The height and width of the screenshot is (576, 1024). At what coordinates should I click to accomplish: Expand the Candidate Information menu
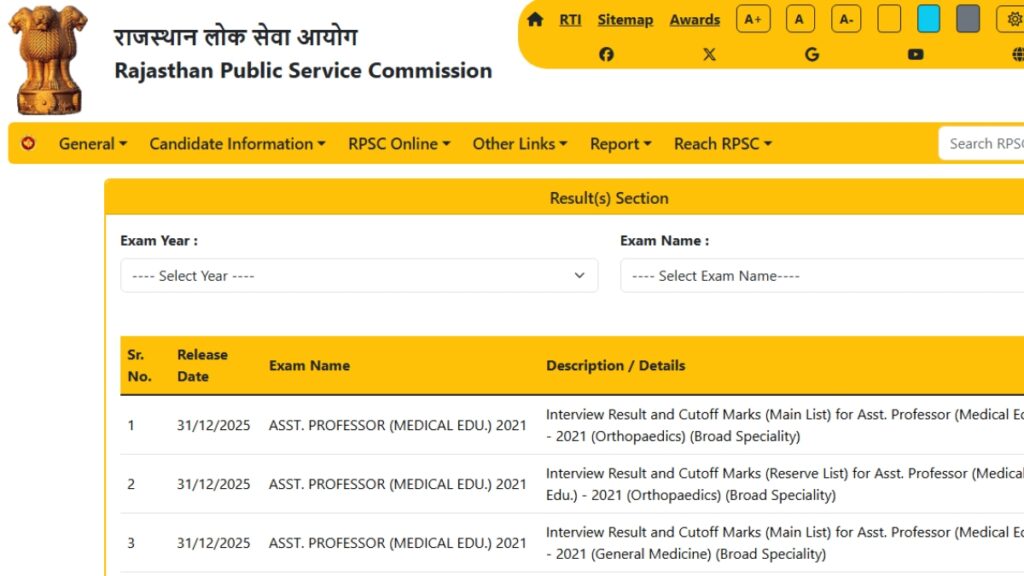[237, 143]
